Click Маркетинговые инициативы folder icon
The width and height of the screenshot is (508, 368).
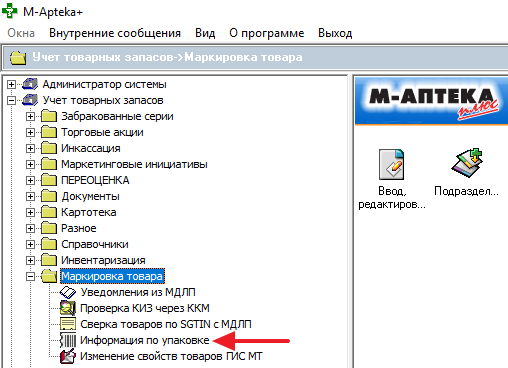[49, 164]
